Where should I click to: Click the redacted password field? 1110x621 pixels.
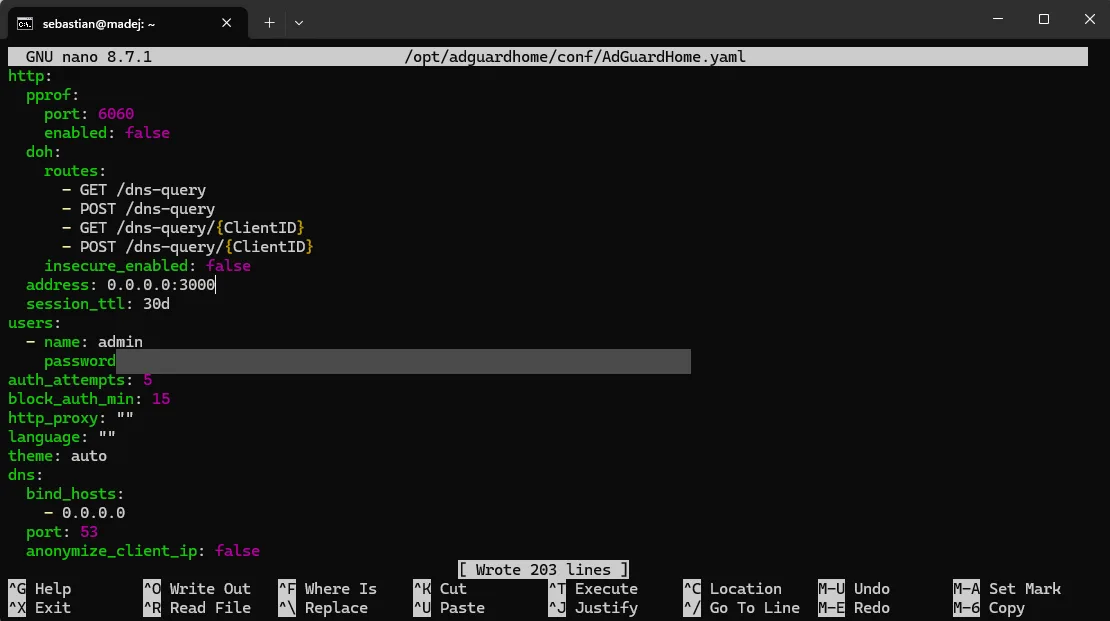click(x=403, y=361)
